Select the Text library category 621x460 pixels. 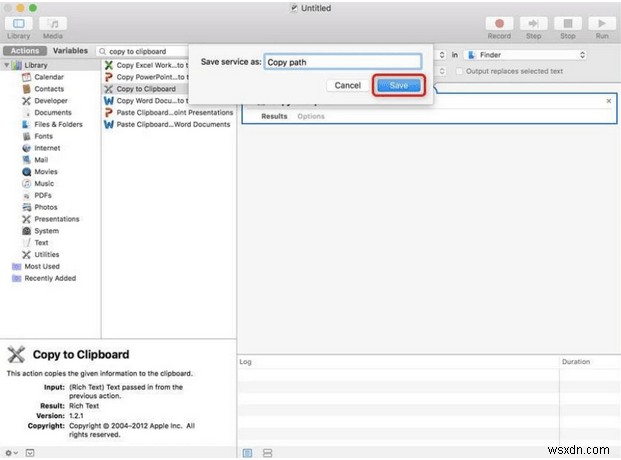click(x=41, y=242)
